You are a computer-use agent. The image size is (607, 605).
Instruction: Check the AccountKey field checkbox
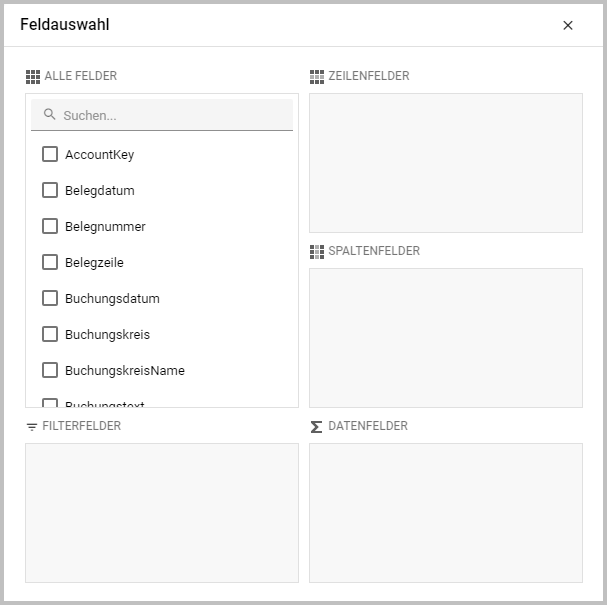coord(50,154)
